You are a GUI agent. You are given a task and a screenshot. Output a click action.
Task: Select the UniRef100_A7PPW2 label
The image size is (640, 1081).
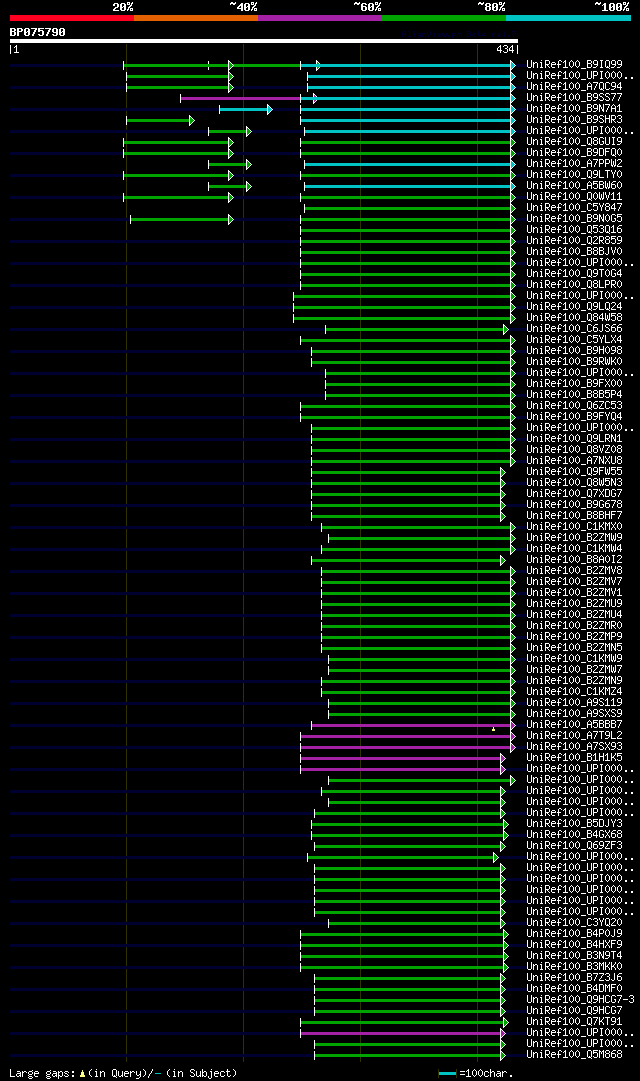(x=574, y=164)
